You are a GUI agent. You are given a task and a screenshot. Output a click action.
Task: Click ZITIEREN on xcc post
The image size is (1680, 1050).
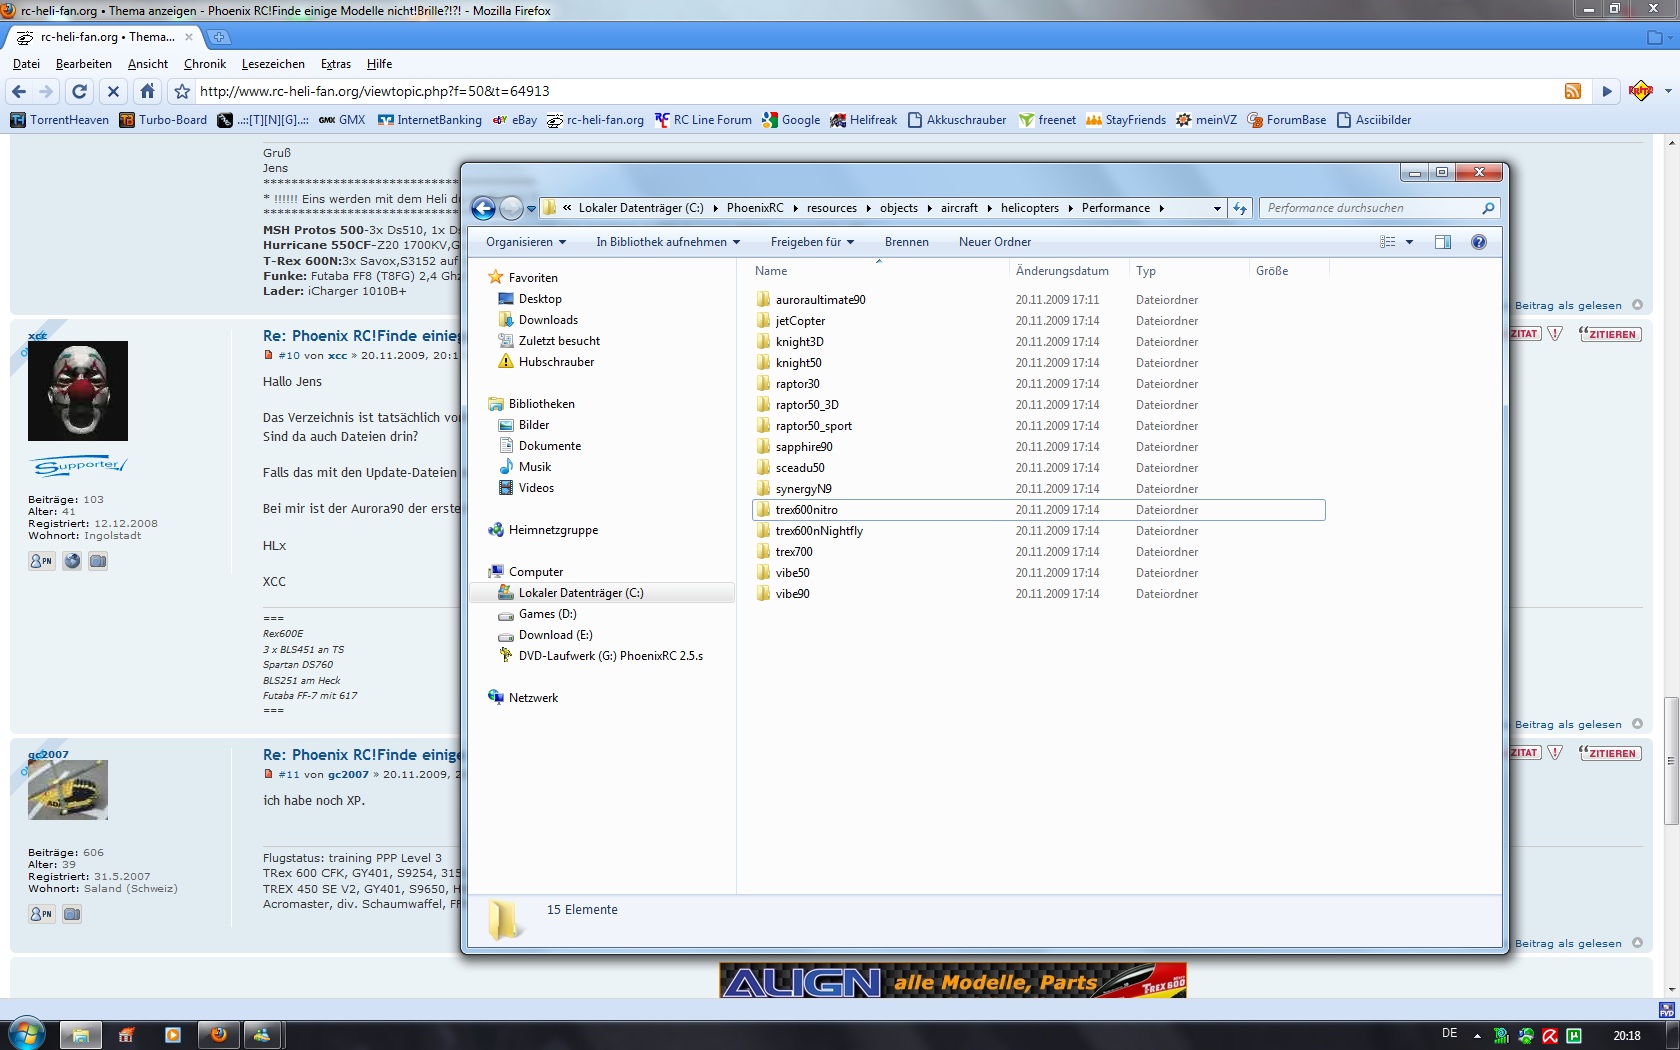[x=1610, y=334]
